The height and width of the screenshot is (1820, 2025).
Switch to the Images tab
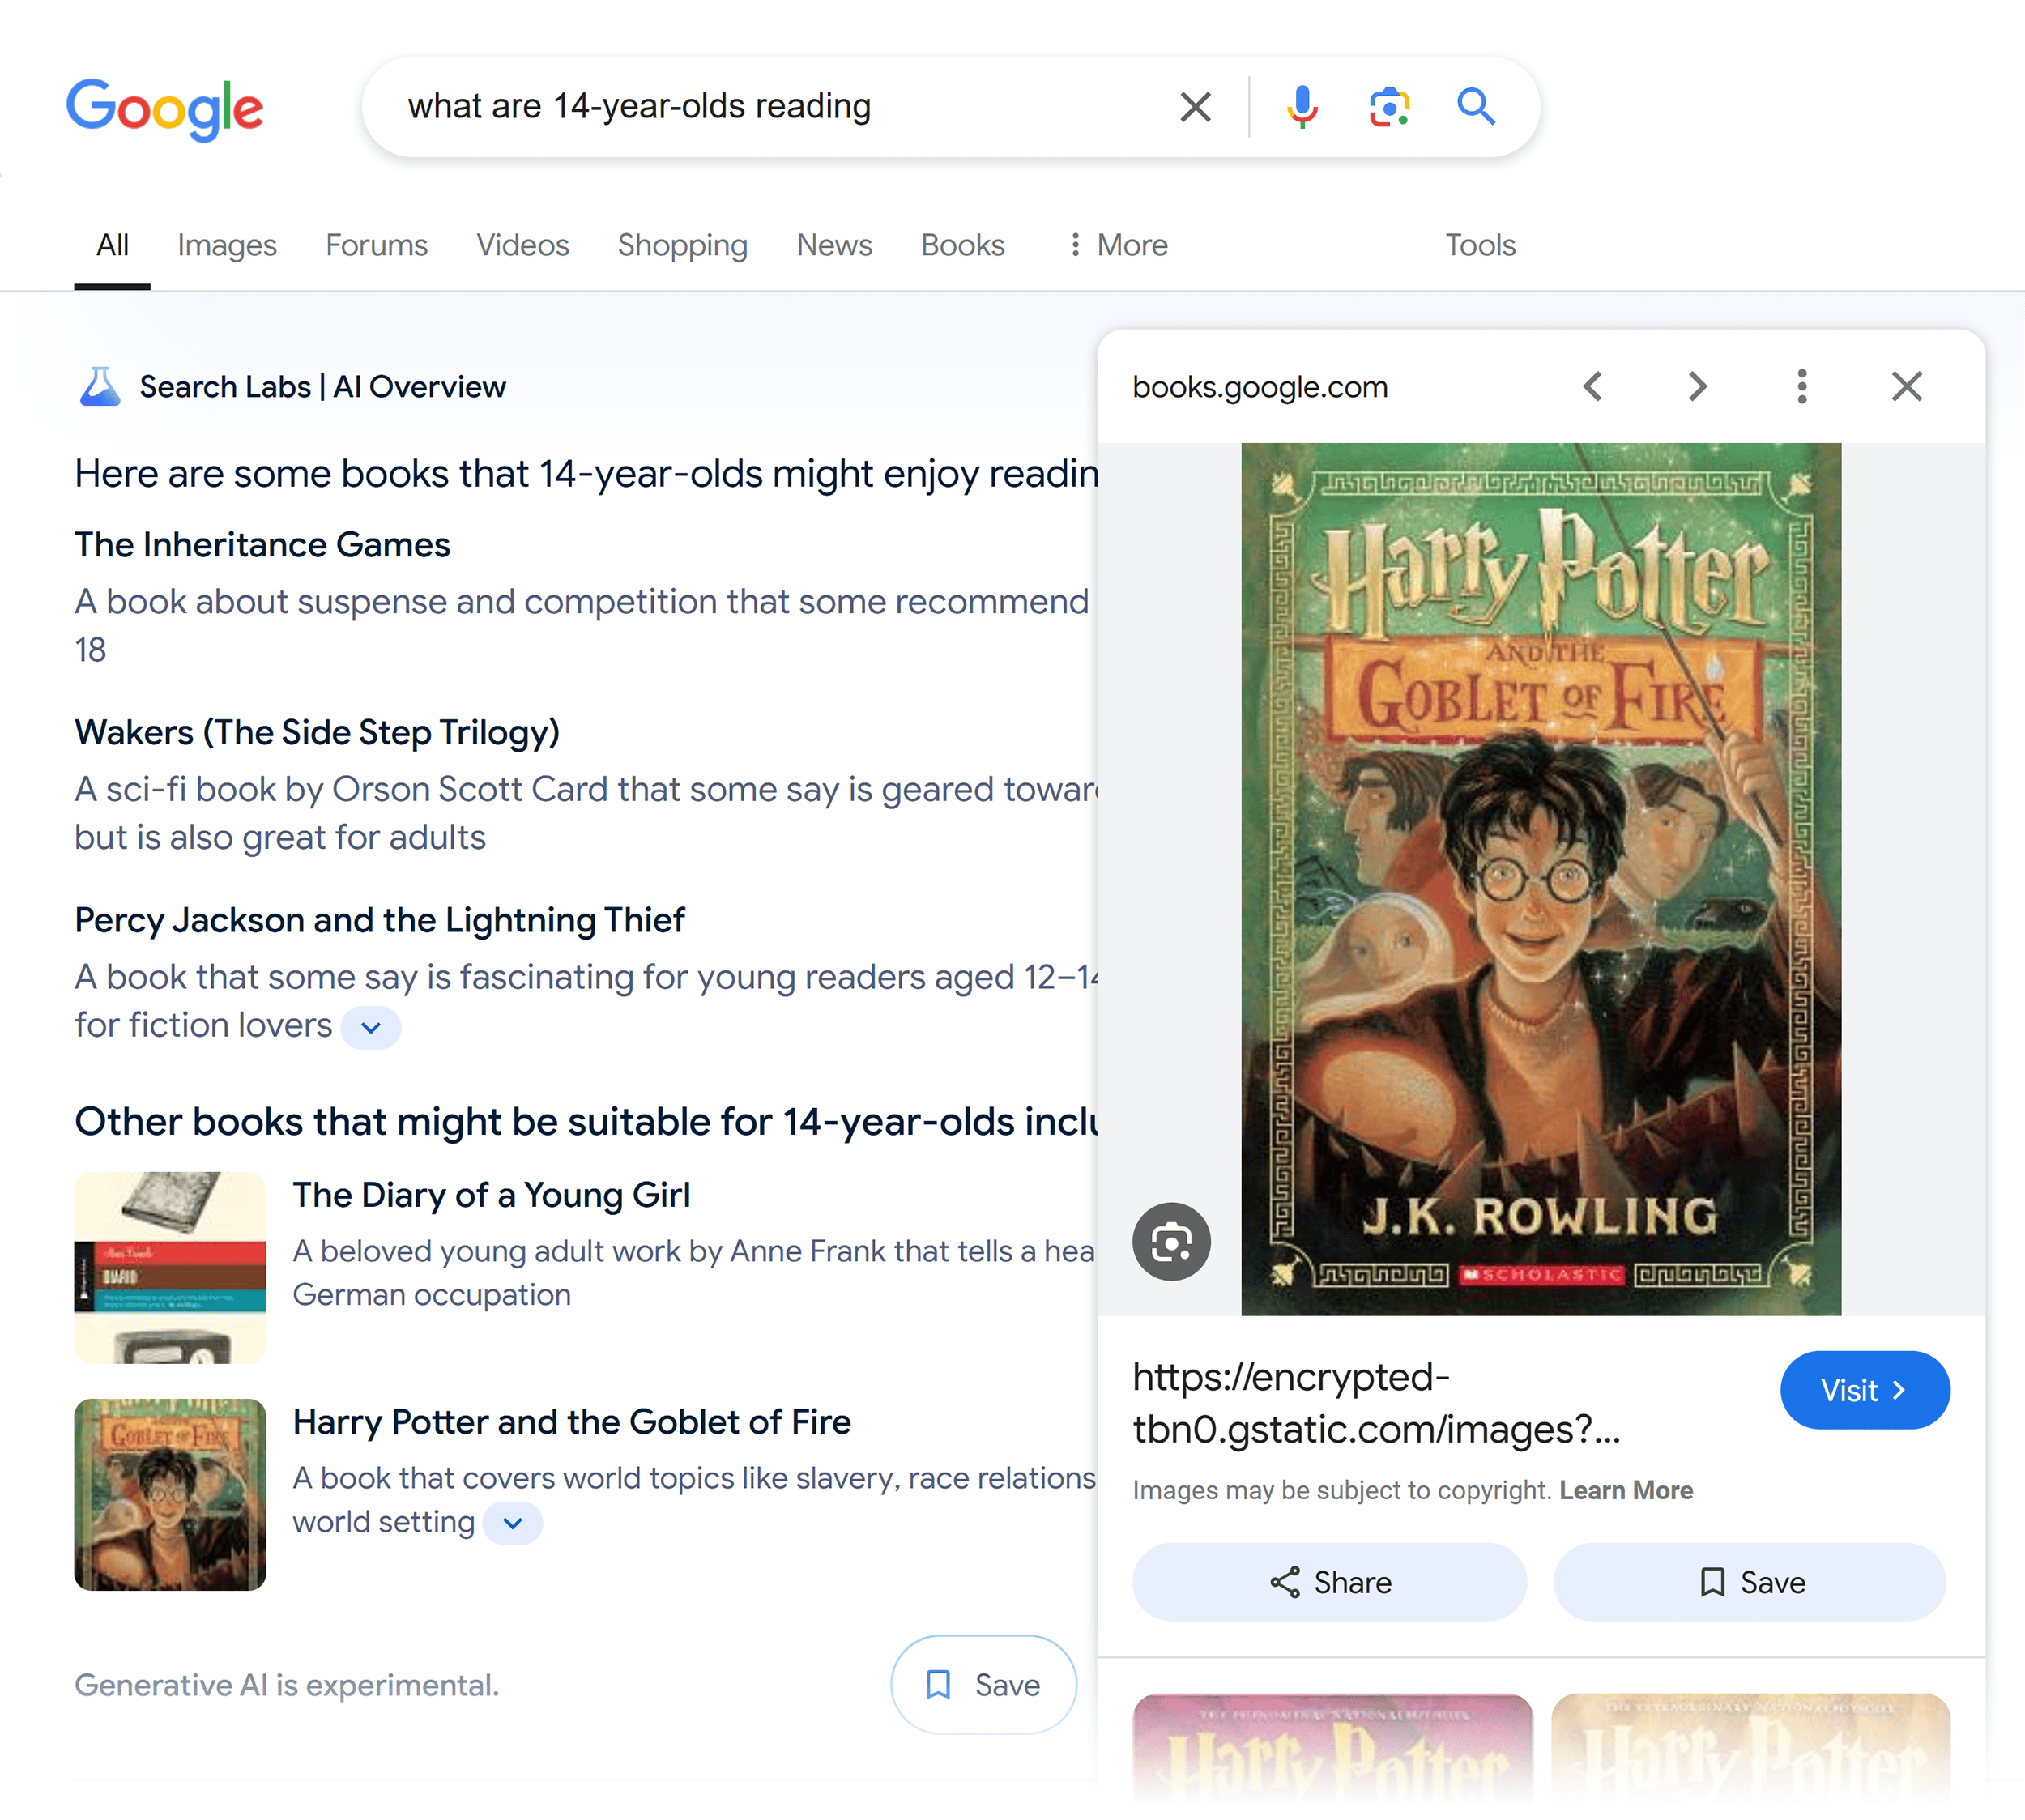(x=227, y=245)
